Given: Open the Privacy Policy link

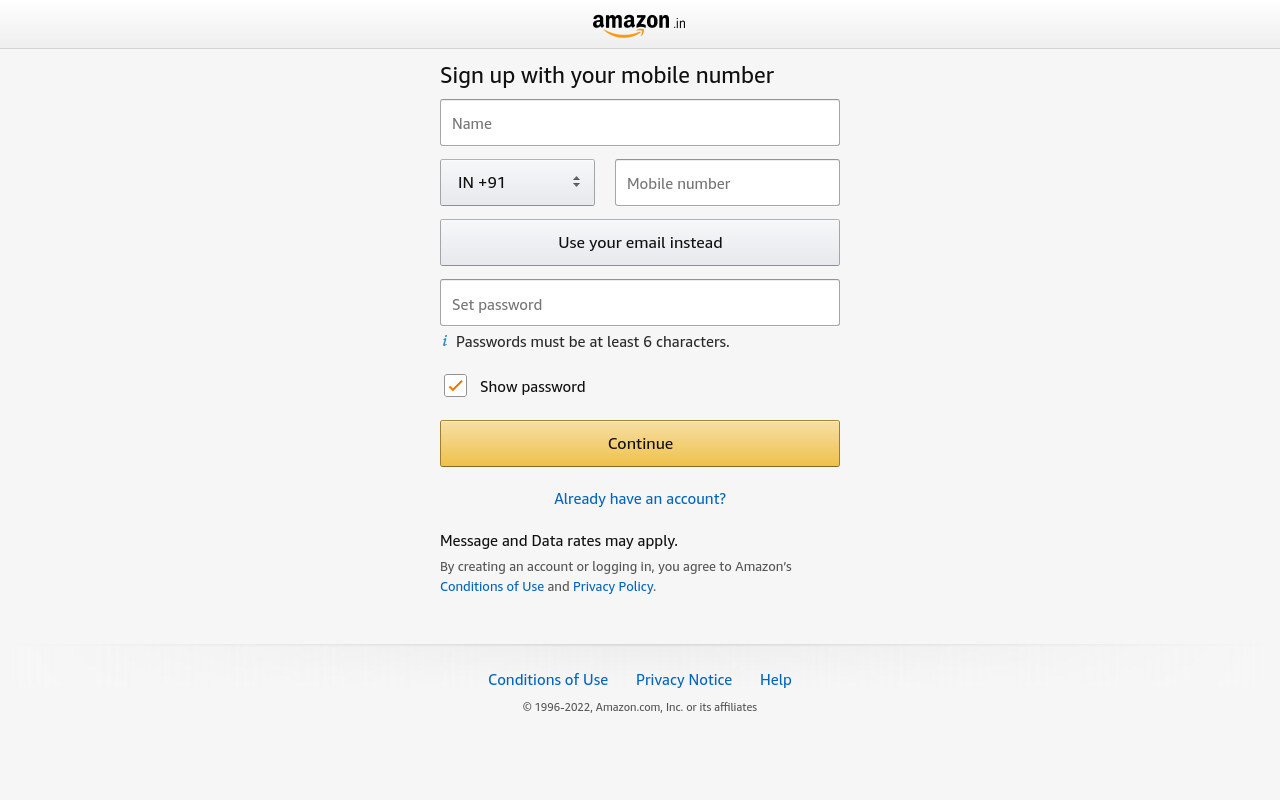Looking at the screenshot, I should click(x=613, y=586).
